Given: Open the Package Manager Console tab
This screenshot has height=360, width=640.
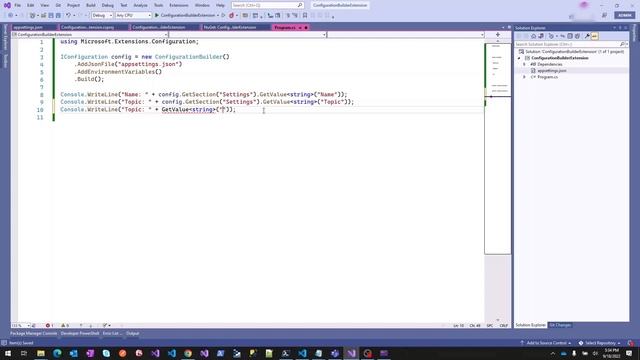Looking at the screenshot, I should click(33, 333).
